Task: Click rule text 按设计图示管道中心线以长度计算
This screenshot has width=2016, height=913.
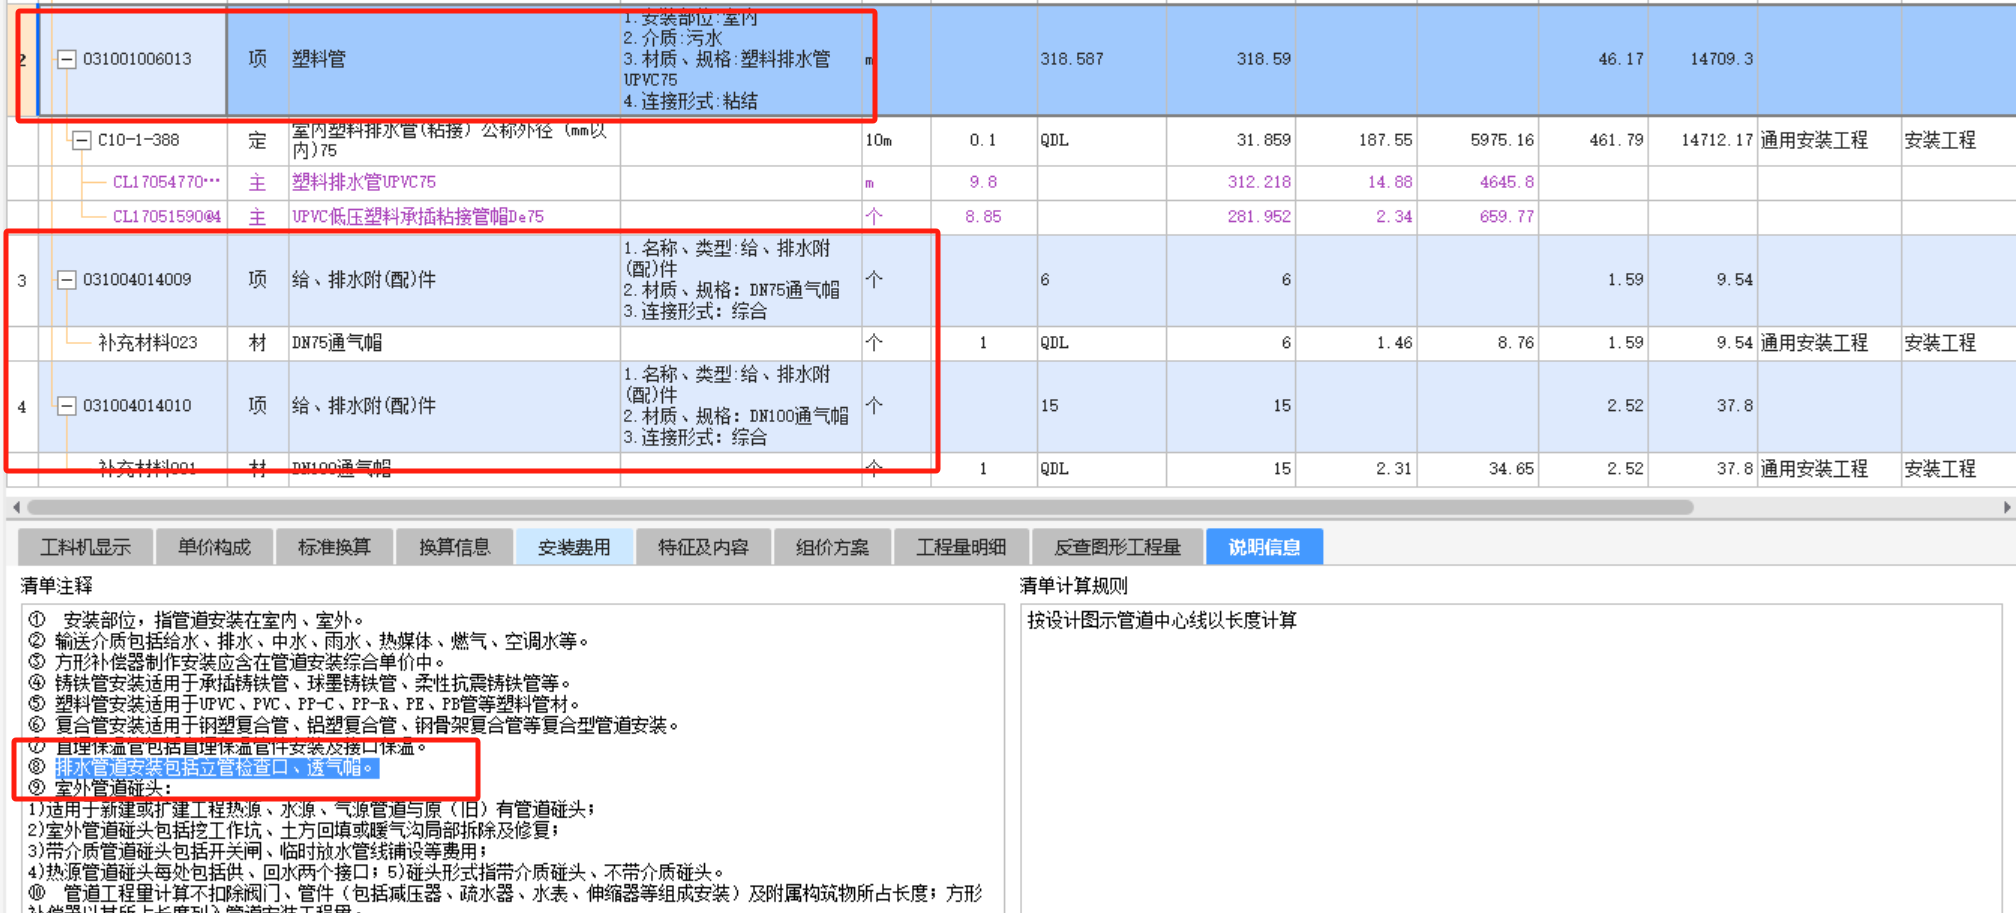Action: click(x=1162, y=621)
